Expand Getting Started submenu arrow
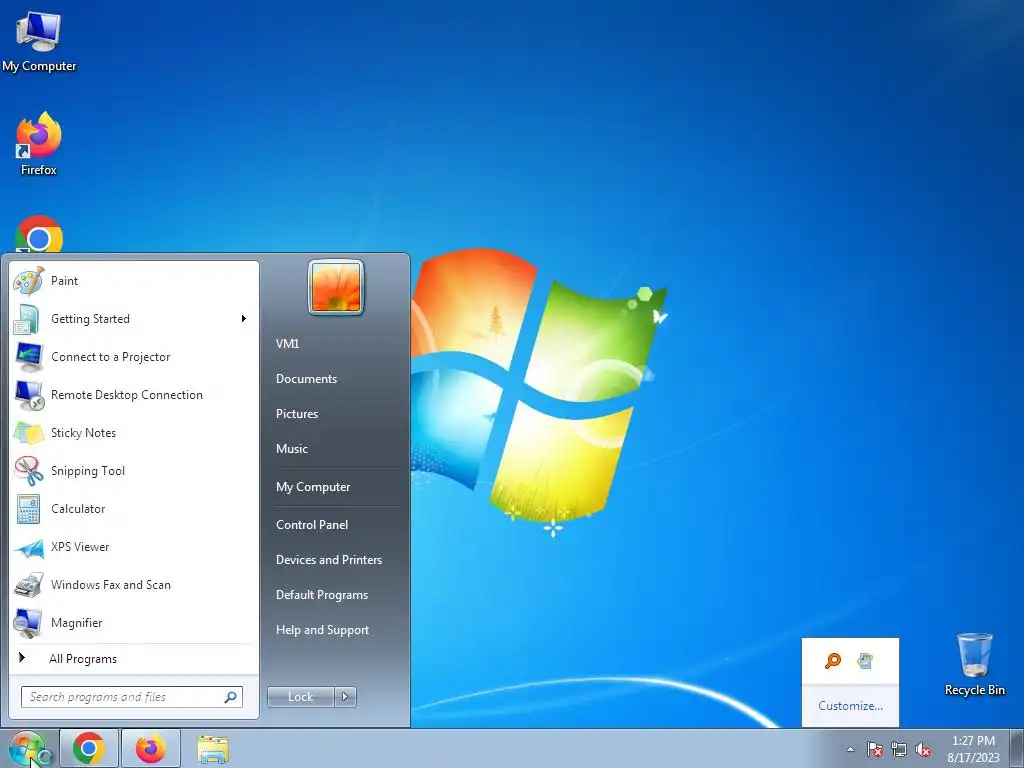Viewport: 1024px width, 768px height. click(x=244, y=319)
